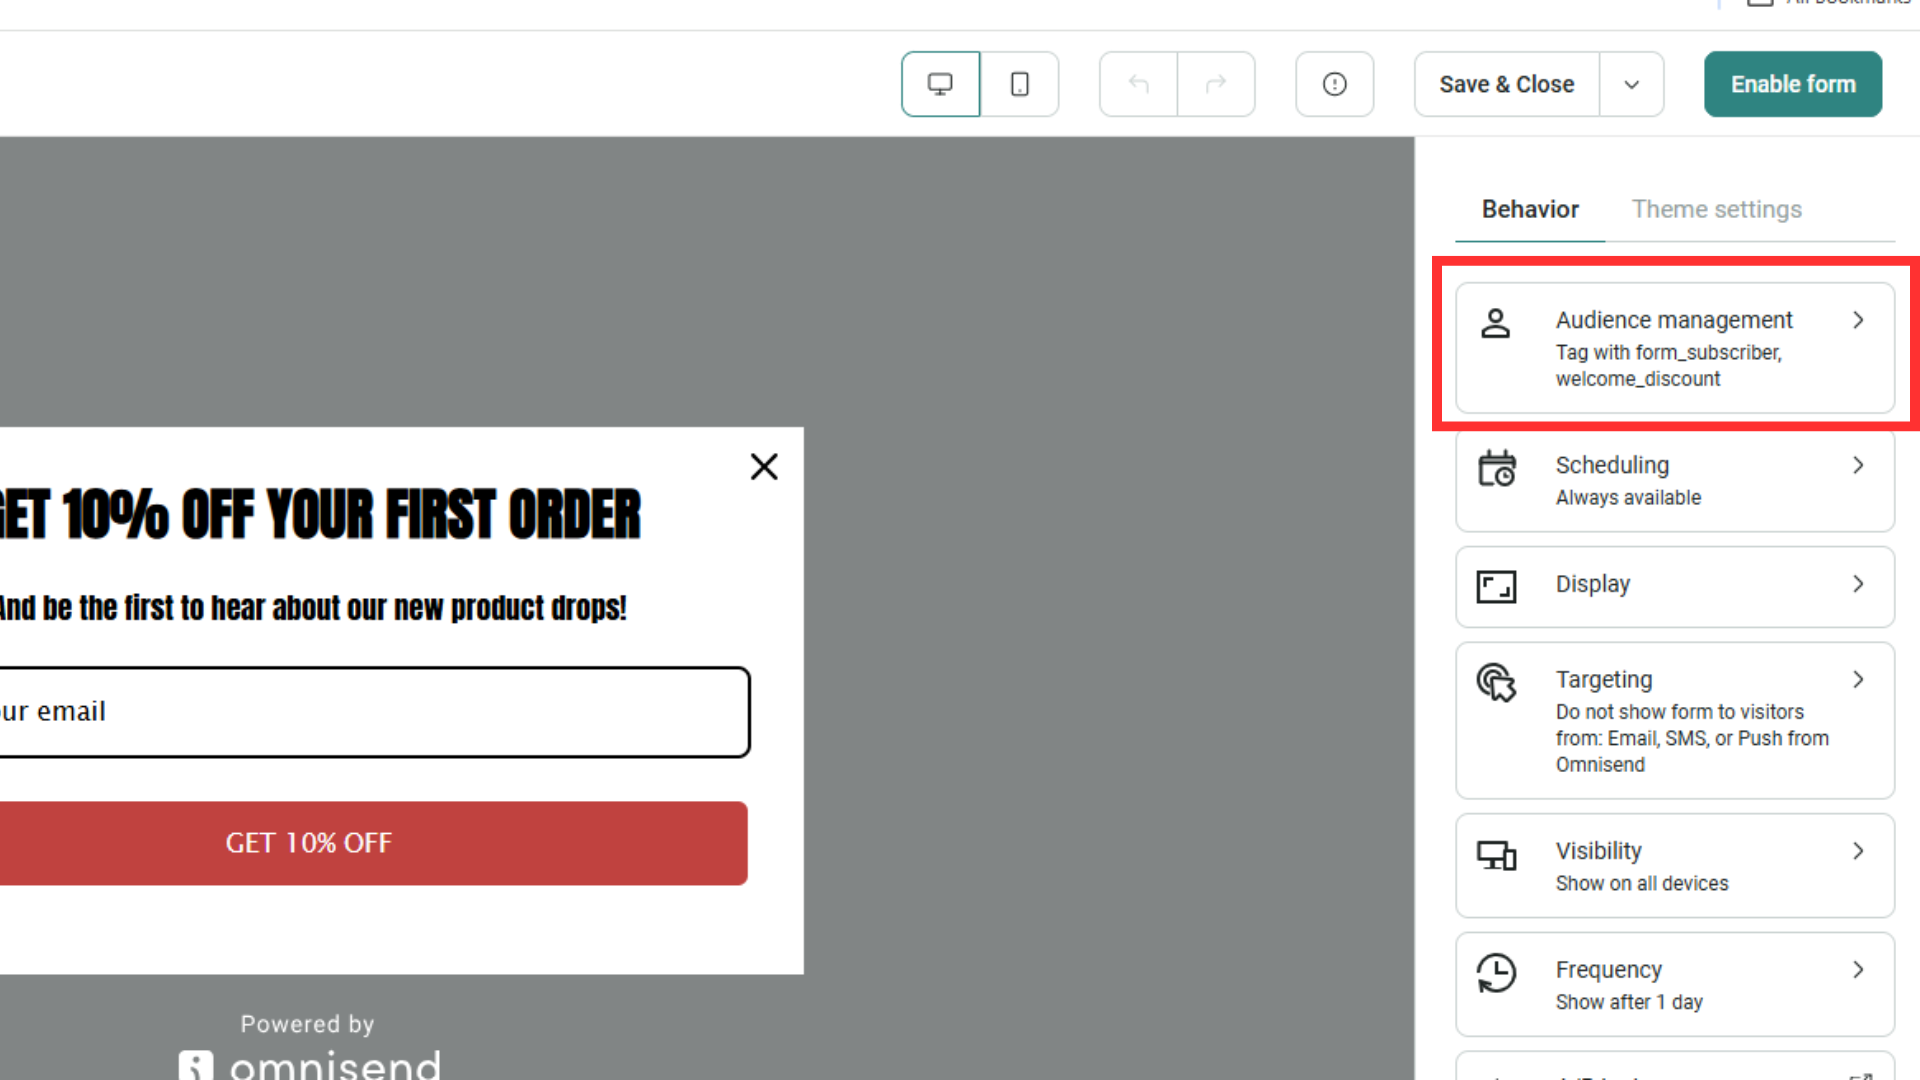Image resolution: width=1920 pixels, height=1080 pixels.
Task: Click the Display frame icon
Action: point(1497,587)
